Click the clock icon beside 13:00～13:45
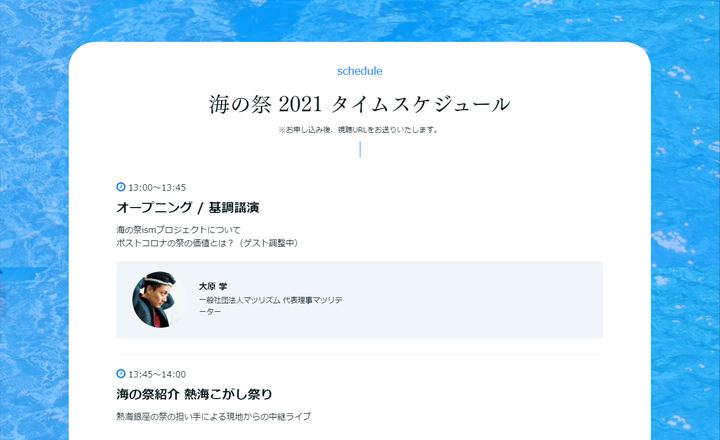This screenshot has height=440, width=720. click(x=121, y=186)
